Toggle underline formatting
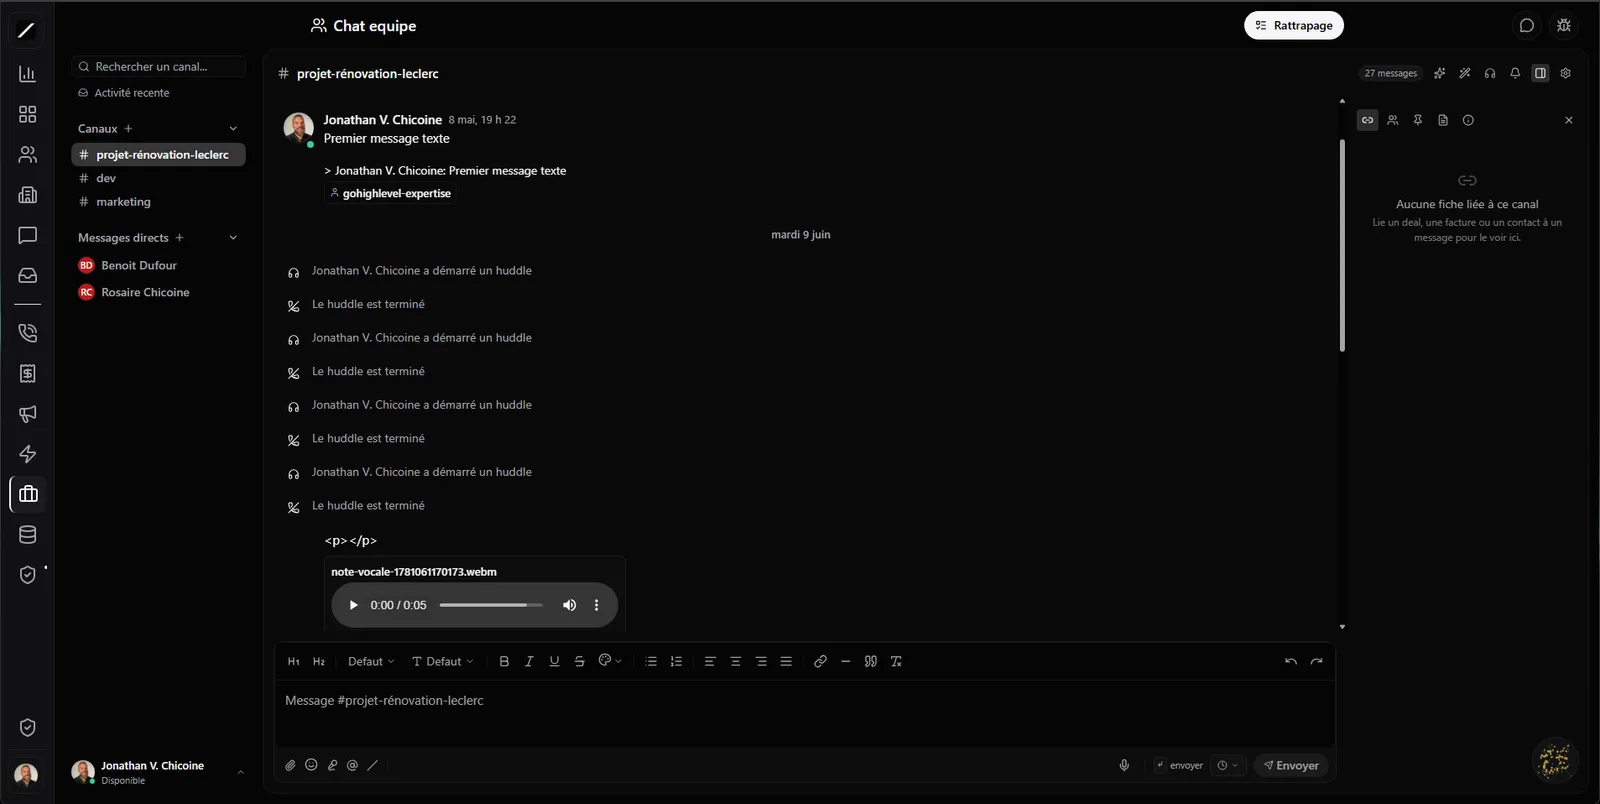Image resolution: width=1600 pixels, height=804 pixels. pyautogui.click(x=554, y=662)
